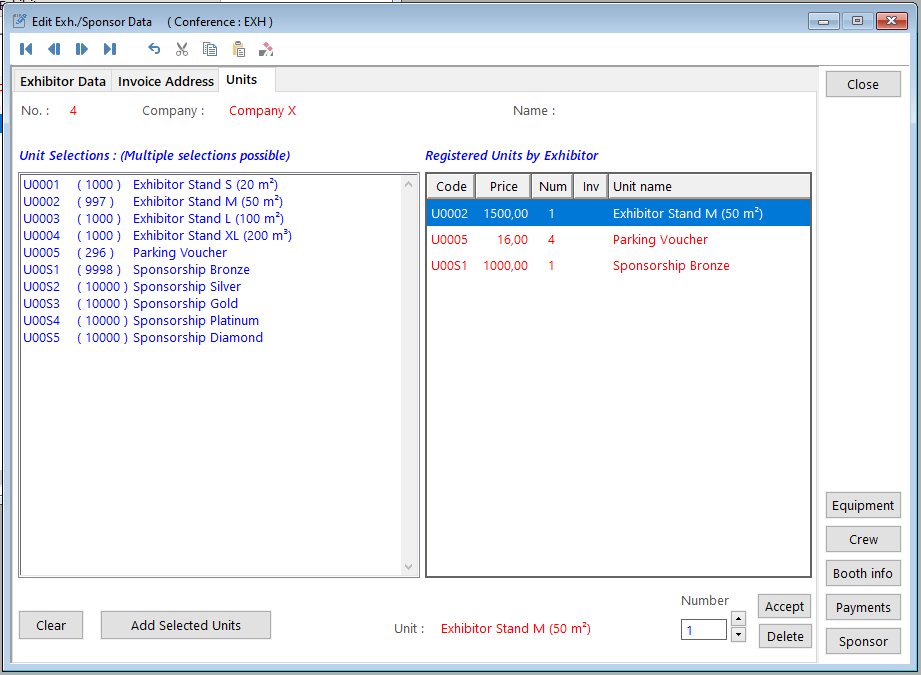
Task: Click the undo arrow icon
Action: point(154,49)
